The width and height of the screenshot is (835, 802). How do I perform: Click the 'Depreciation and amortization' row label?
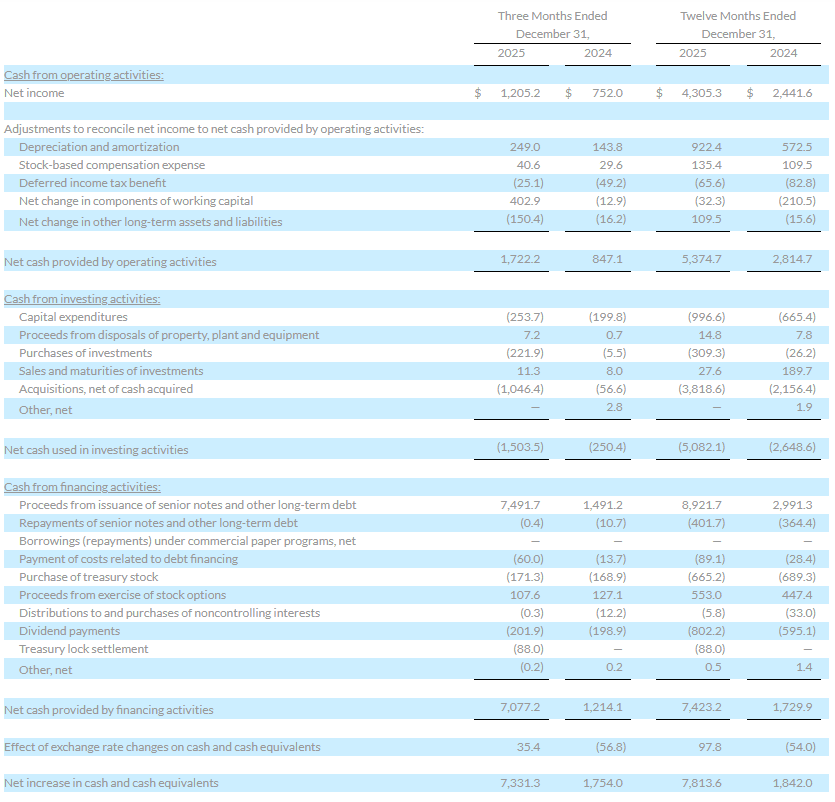pos(99,147)
